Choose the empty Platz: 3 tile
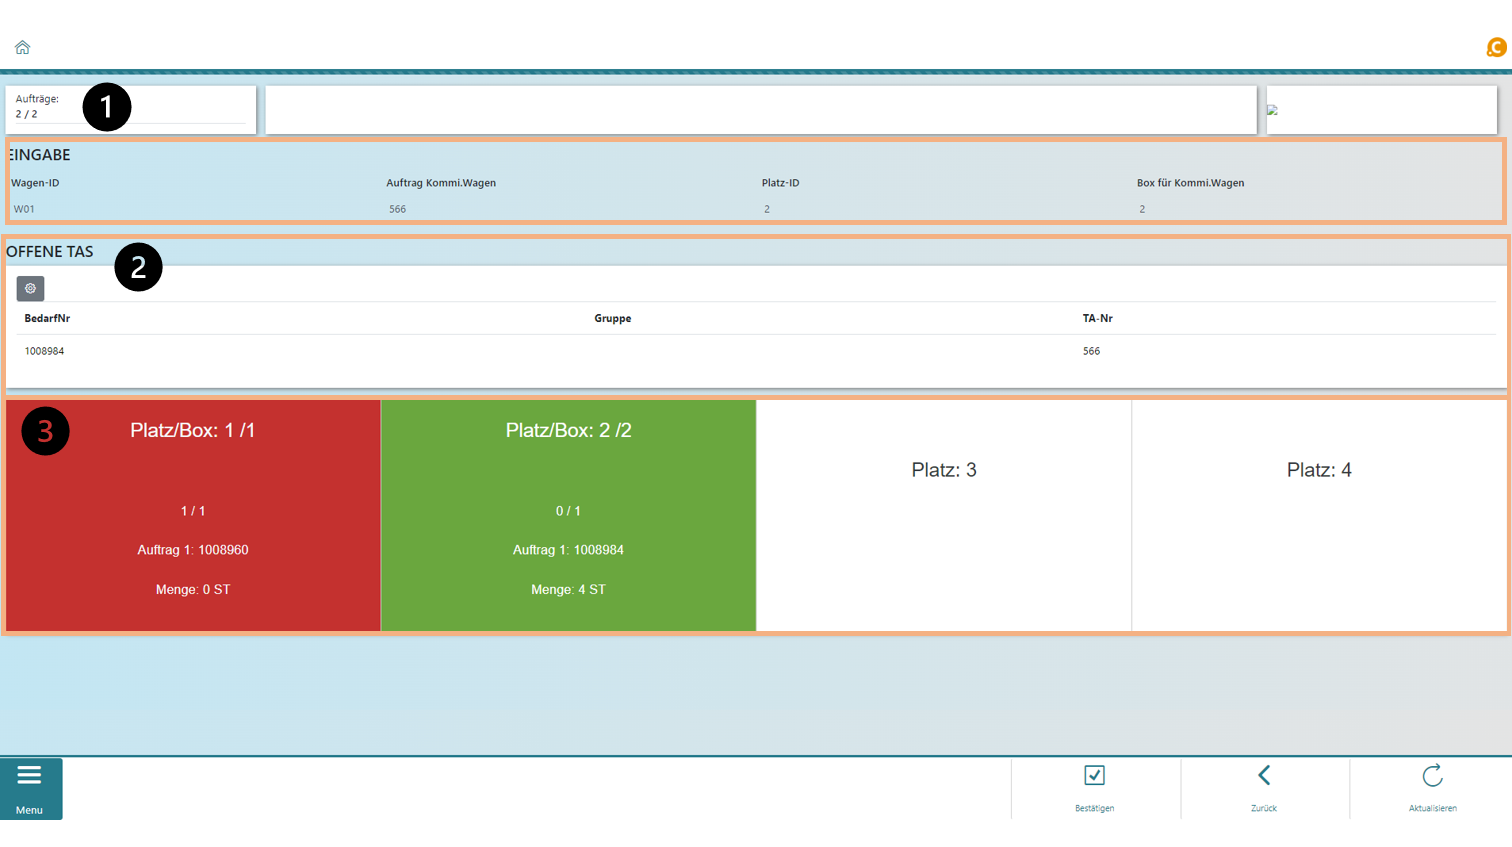This screenshot has width=1512, height=847. 944,515
